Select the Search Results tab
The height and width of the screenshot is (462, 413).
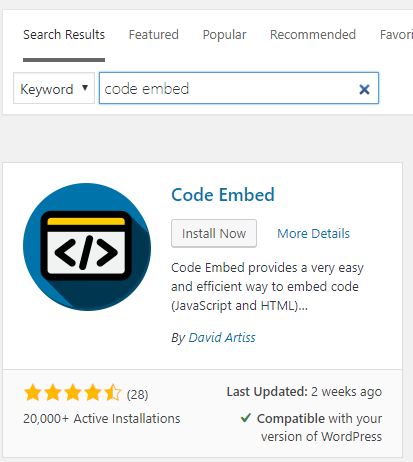click(x=64, y=35)
